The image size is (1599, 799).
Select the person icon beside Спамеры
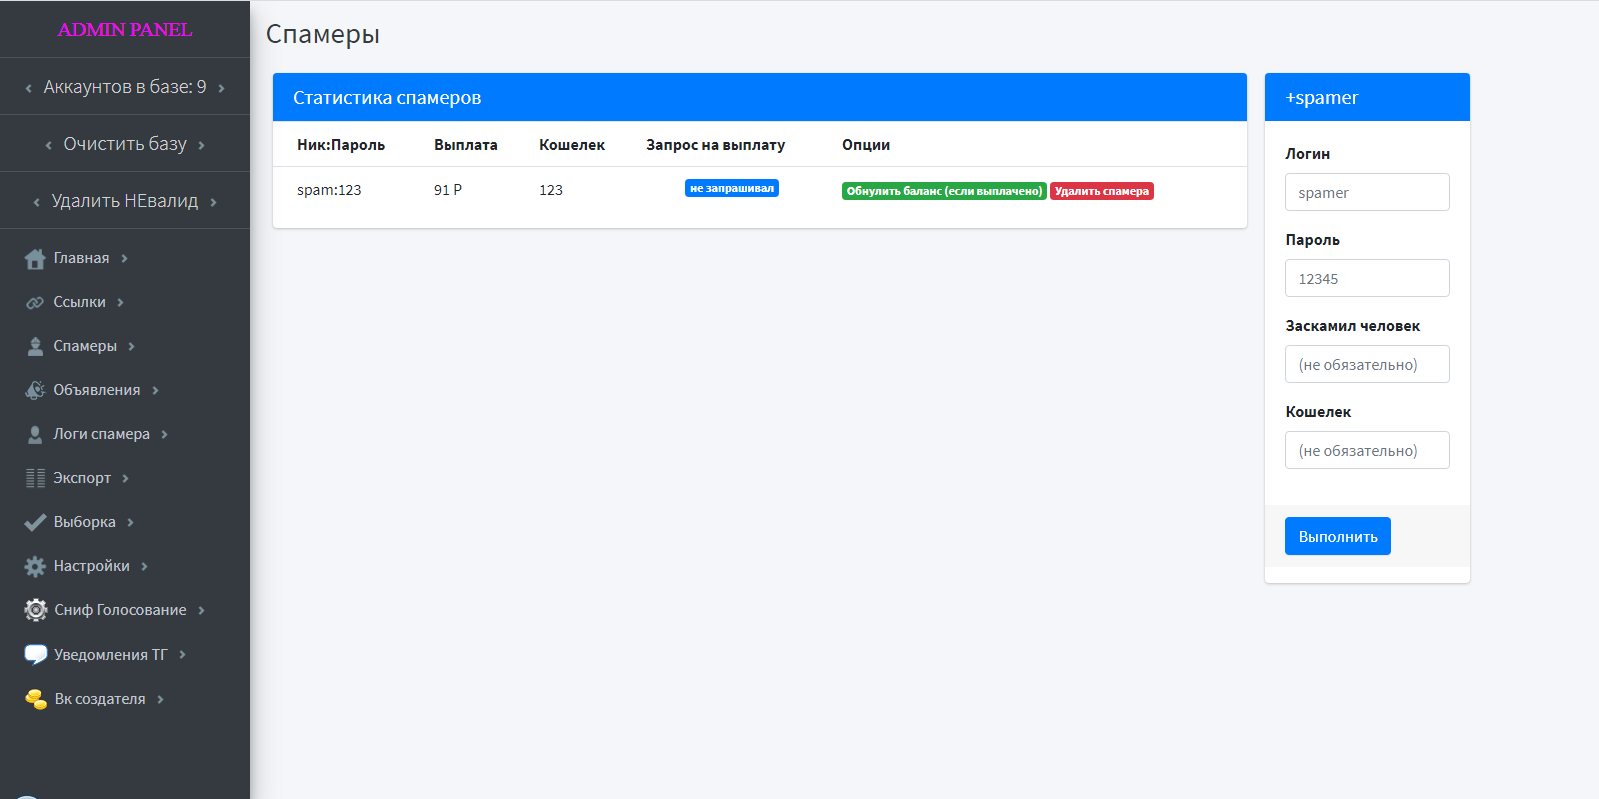coord(35,347)
